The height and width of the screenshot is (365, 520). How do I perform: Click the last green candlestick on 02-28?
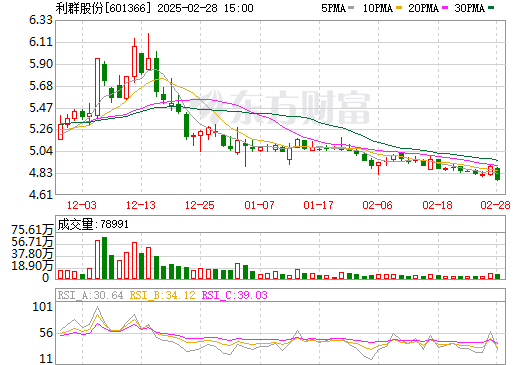pyautogui.click(x=497, y=174)
